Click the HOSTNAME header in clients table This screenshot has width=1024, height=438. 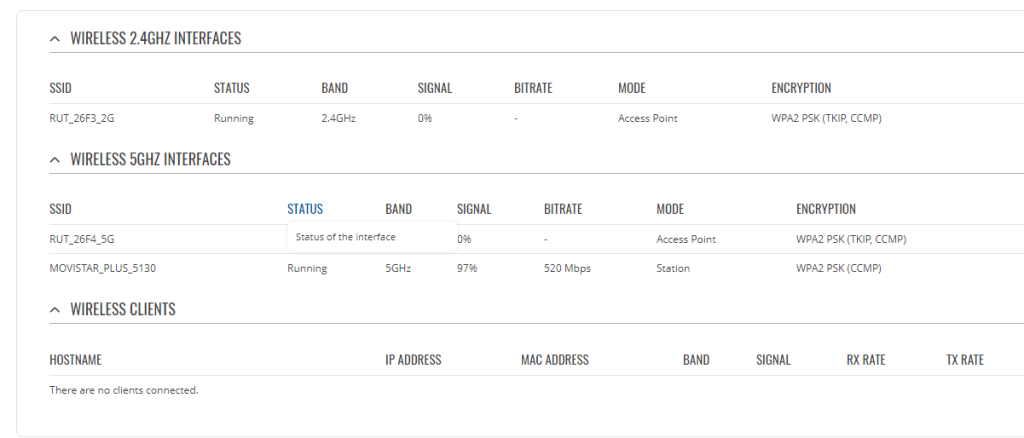pos(76,360)
